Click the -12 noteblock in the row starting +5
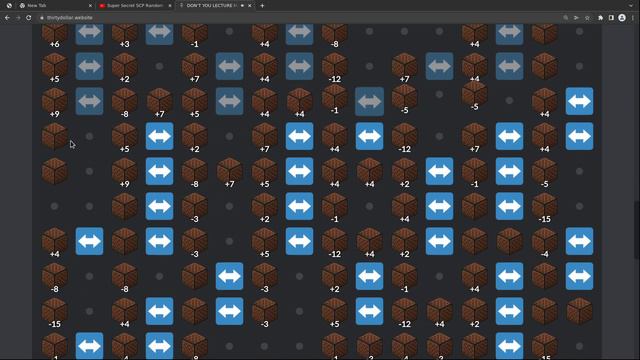Viewport: 640px width, 360px height. click(x=335, y=68)
